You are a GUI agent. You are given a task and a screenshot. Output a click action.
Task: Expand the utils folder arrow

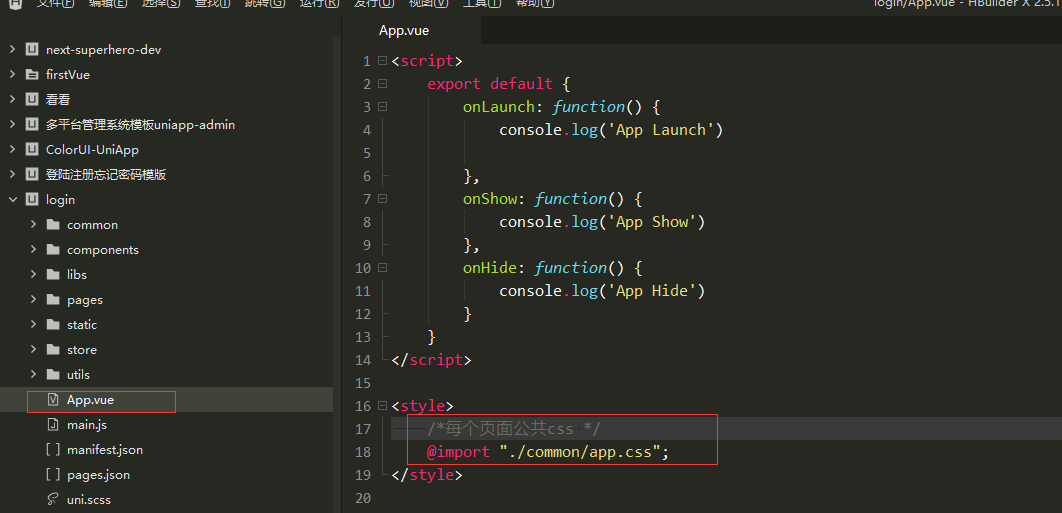point(33,374)
